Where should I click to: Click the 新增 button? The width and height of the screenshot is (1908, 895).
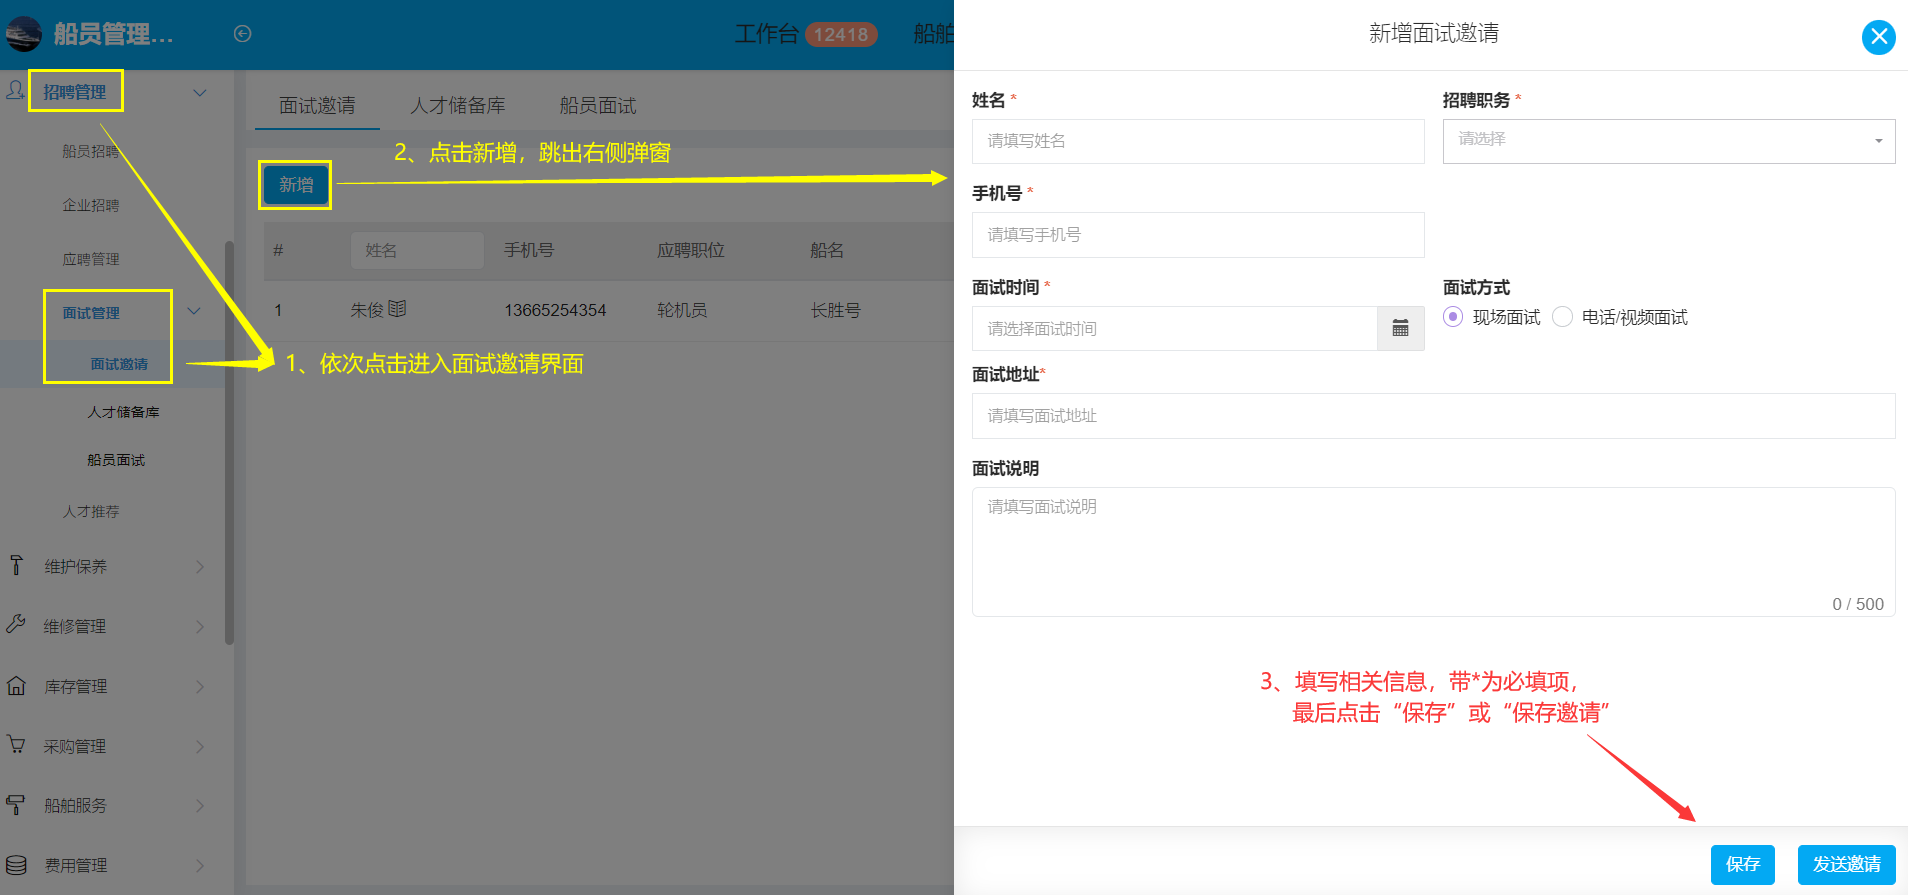(296, 185)
